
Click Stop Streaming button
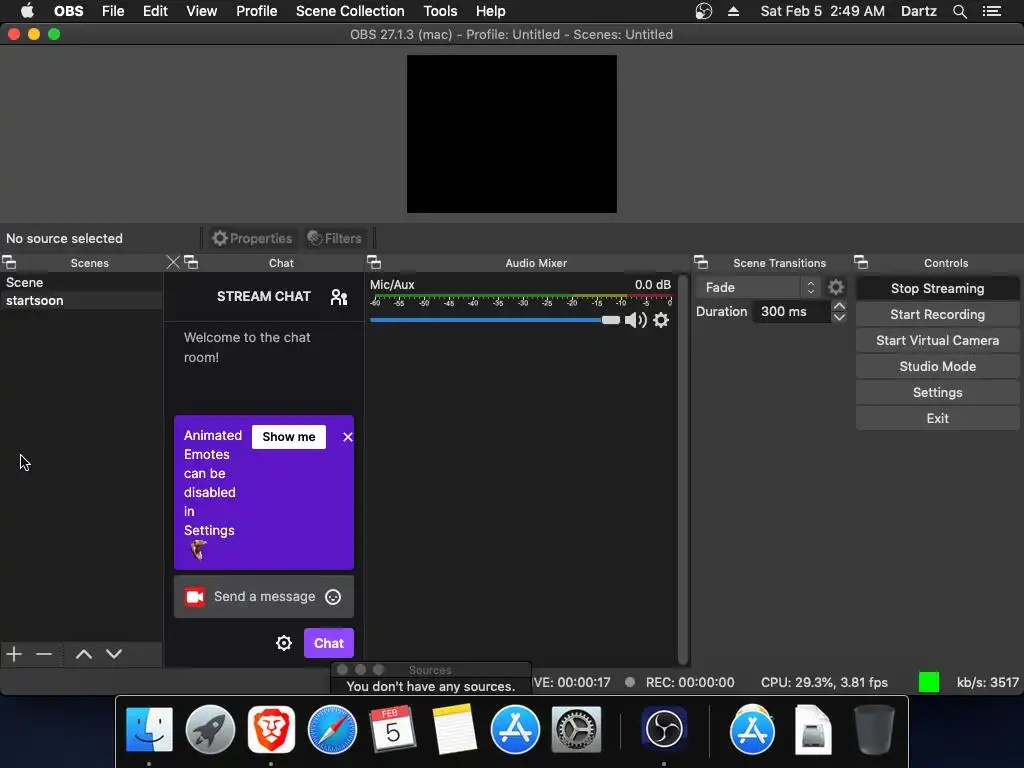coord(937,289)
